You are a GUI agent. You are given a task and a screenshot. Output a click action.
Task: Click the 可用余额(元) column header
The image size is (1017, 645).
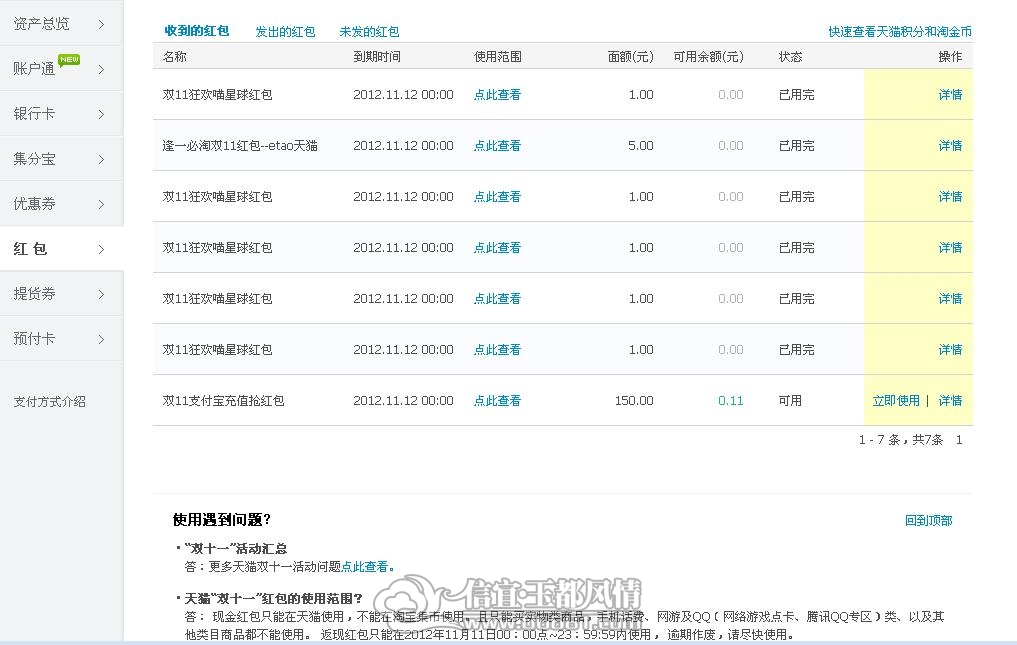coord(708,56)
